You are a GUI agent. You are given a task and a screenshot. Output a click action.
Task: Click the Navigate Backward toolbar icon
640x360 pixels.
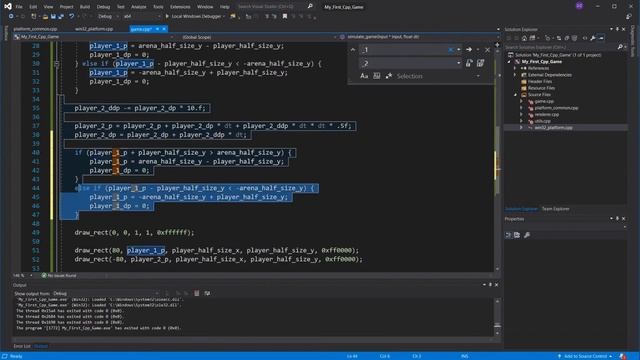click(11, 16)
